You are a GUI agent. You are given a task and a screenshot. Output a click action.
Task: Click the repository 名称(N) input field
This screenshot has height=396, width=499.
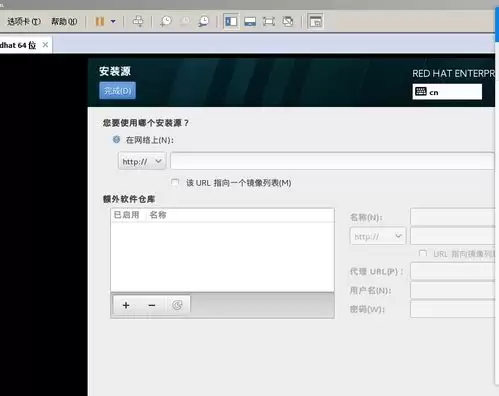(x=453, y=217)
